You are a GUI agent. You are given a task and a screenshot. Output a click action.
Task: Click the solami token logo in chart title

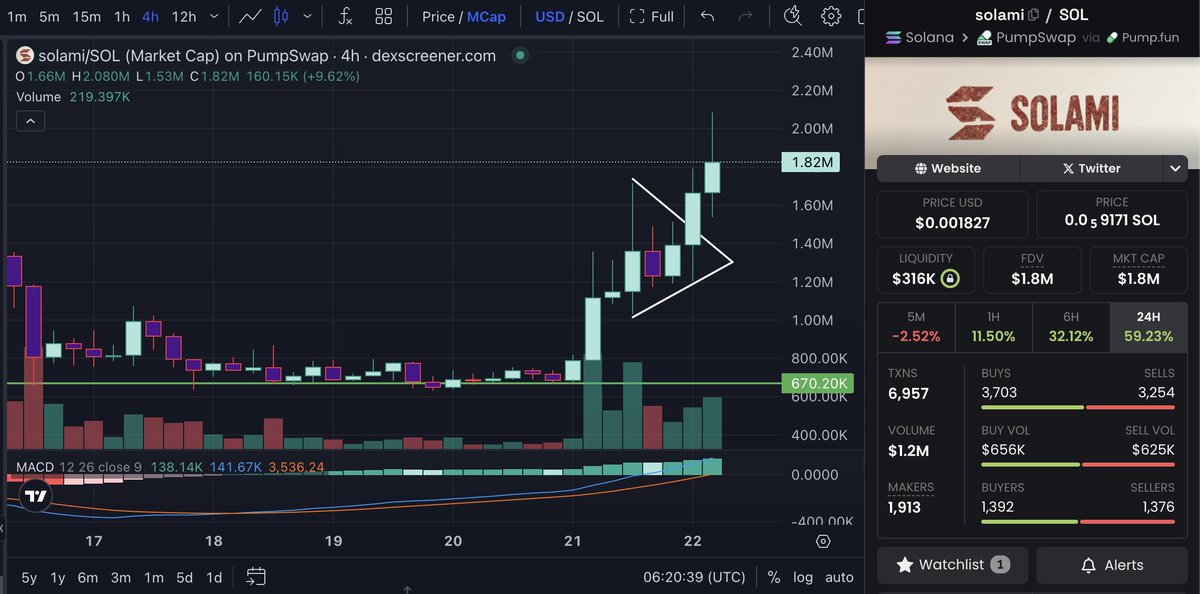(x=25, y=56)
